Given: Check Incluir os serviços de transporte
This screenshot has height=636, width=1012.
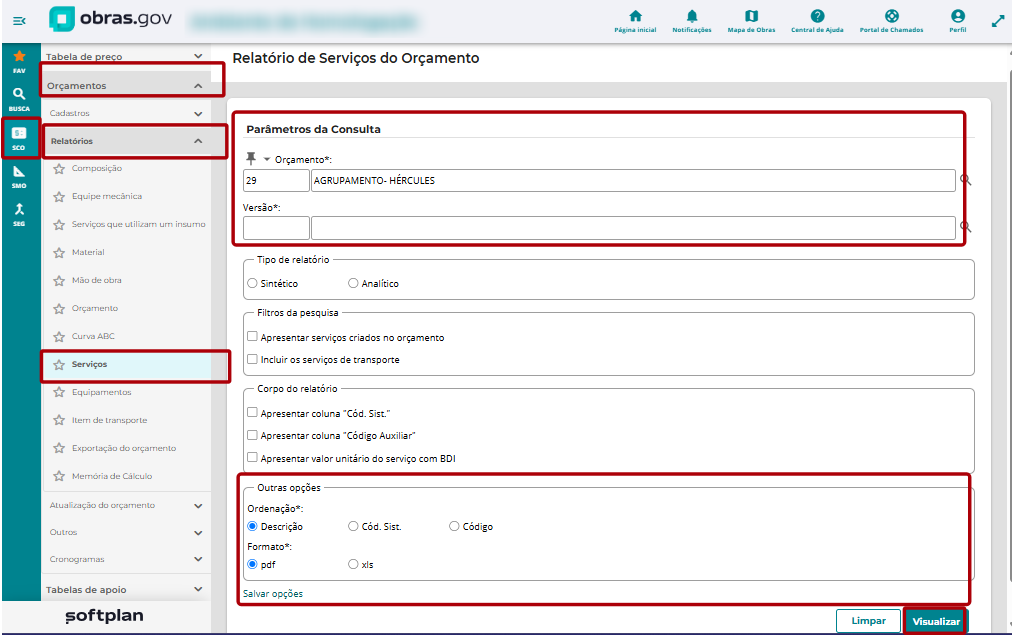Looking at the screenshot, I should (252, 359).
